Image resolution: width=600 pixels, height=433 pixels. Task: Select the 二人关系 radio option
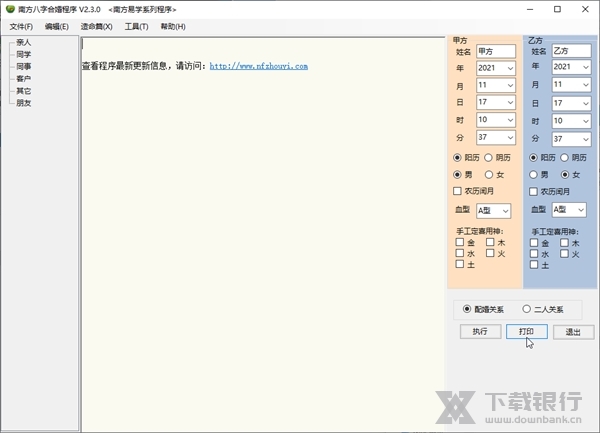coord(527,309)
